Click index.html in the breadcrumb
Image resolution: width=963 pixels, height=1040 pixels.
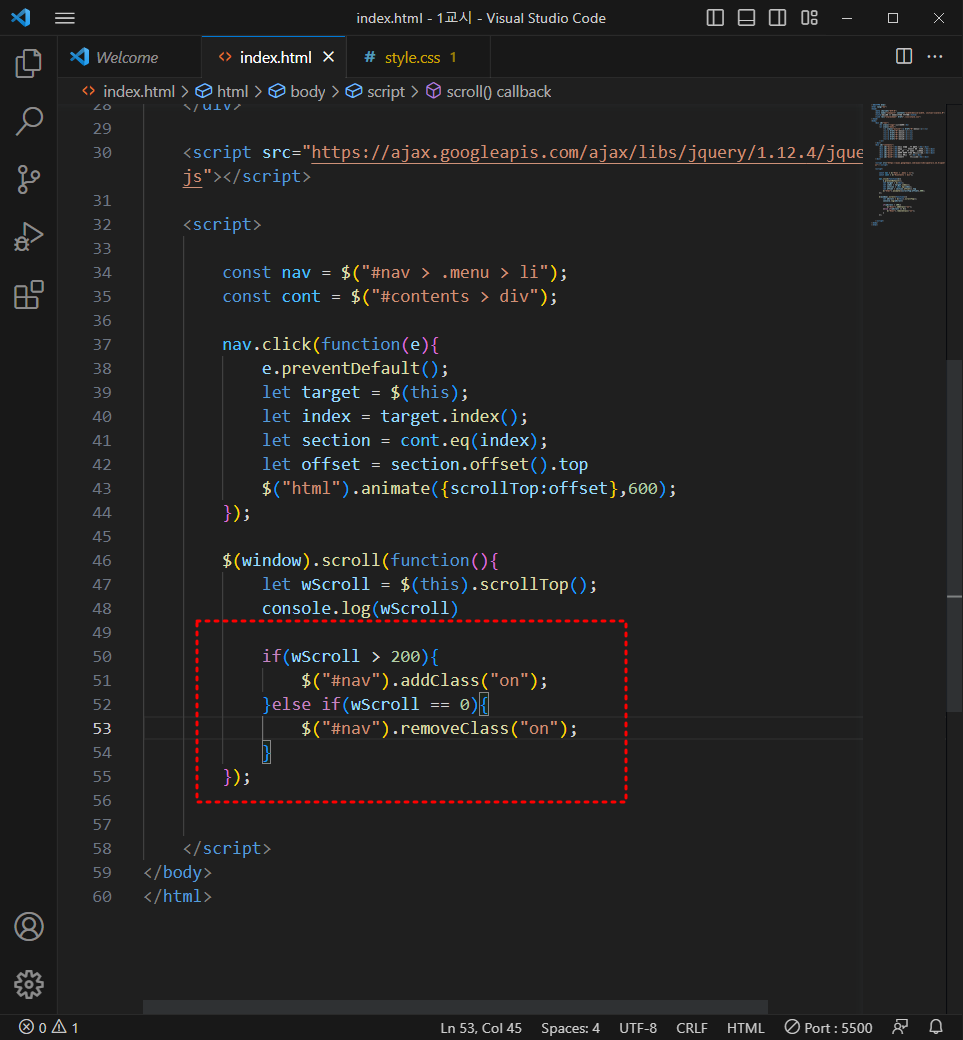click(x=139, y=92)
